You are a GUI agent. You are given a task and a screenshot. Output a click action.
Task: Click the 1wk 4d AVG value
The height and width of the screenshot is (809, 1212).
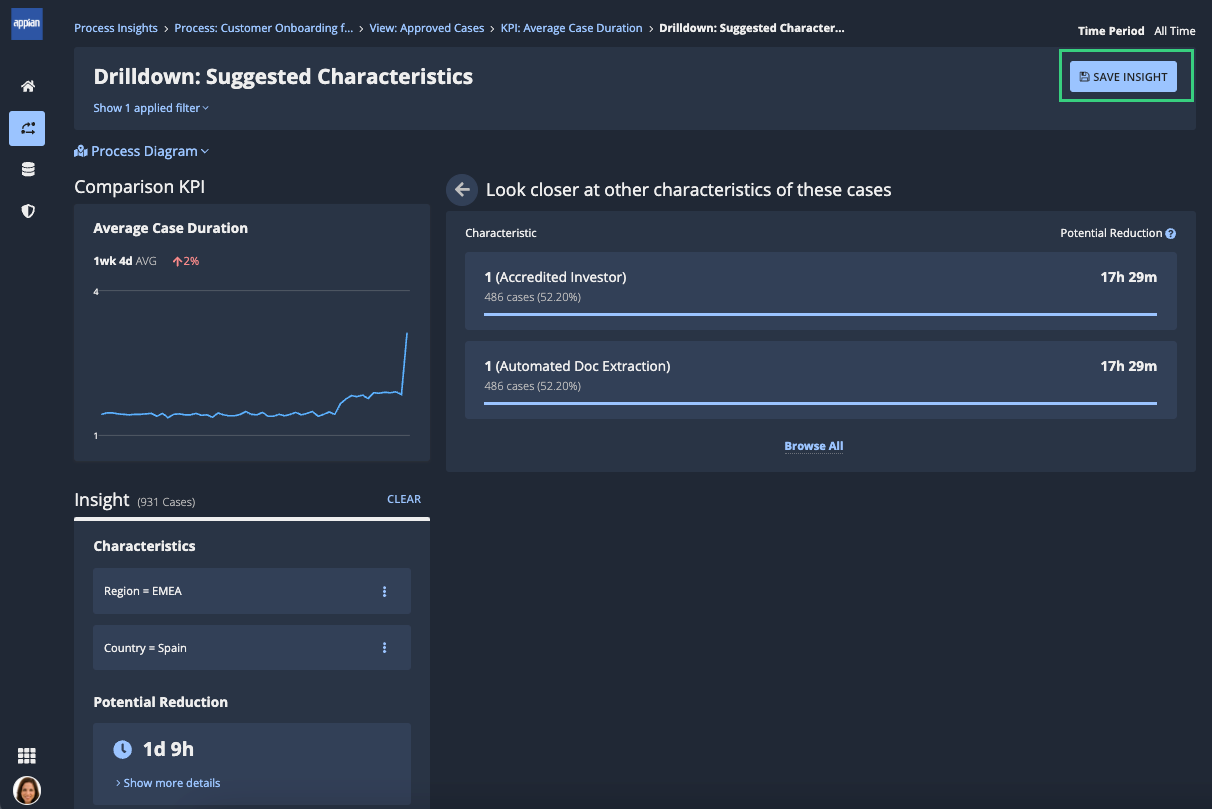point(125,261)
